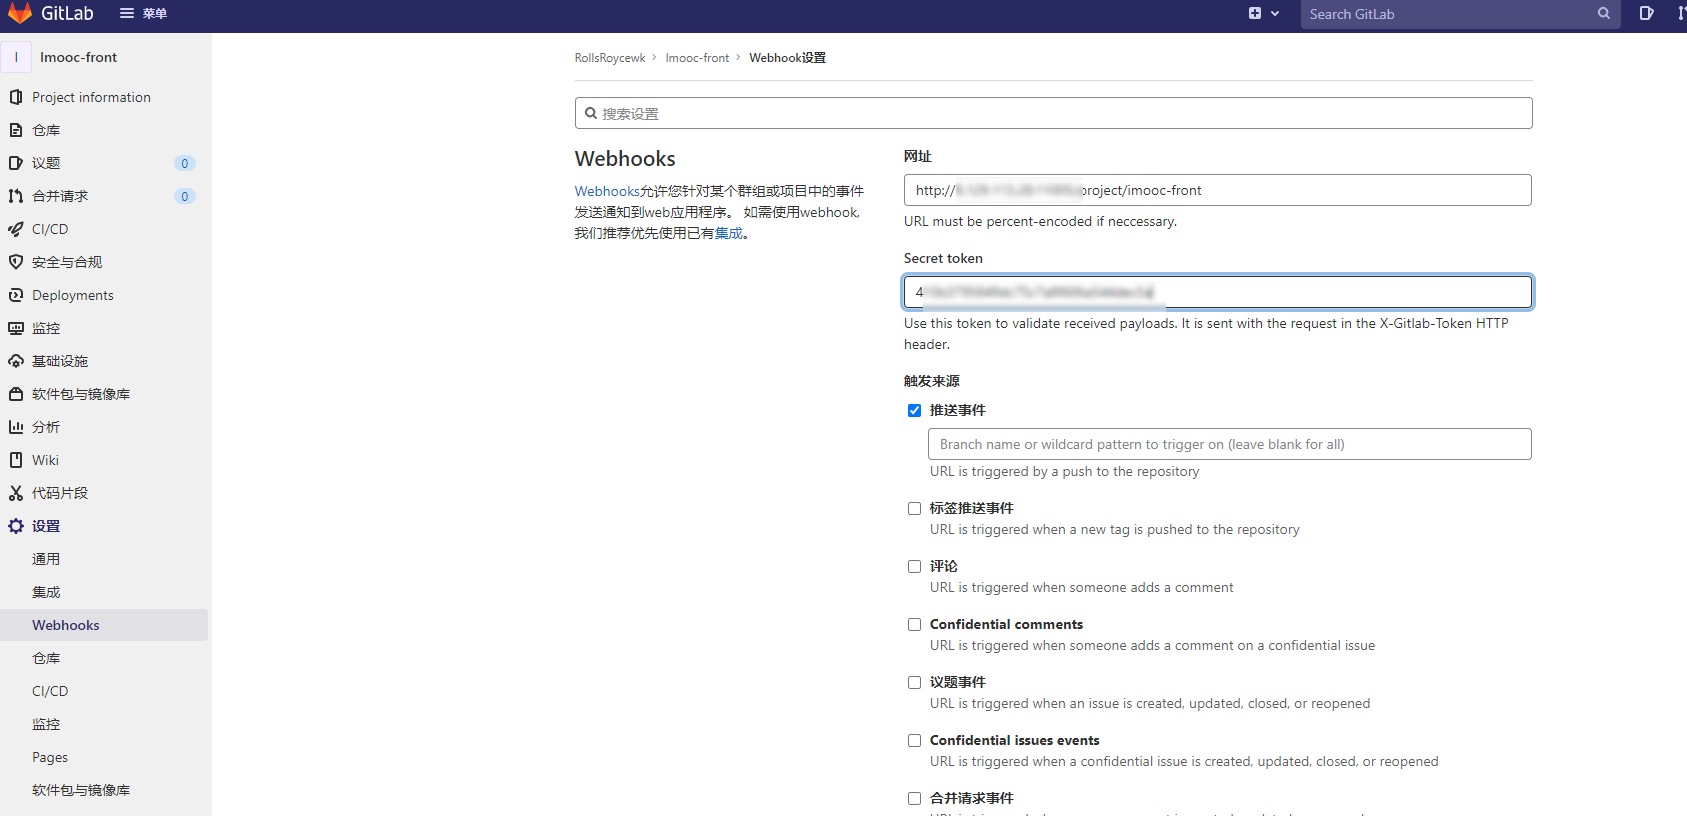Focus the 搜索设置 search field
The width and height of the screenshot is (1687, 816).
(1053, 113)
